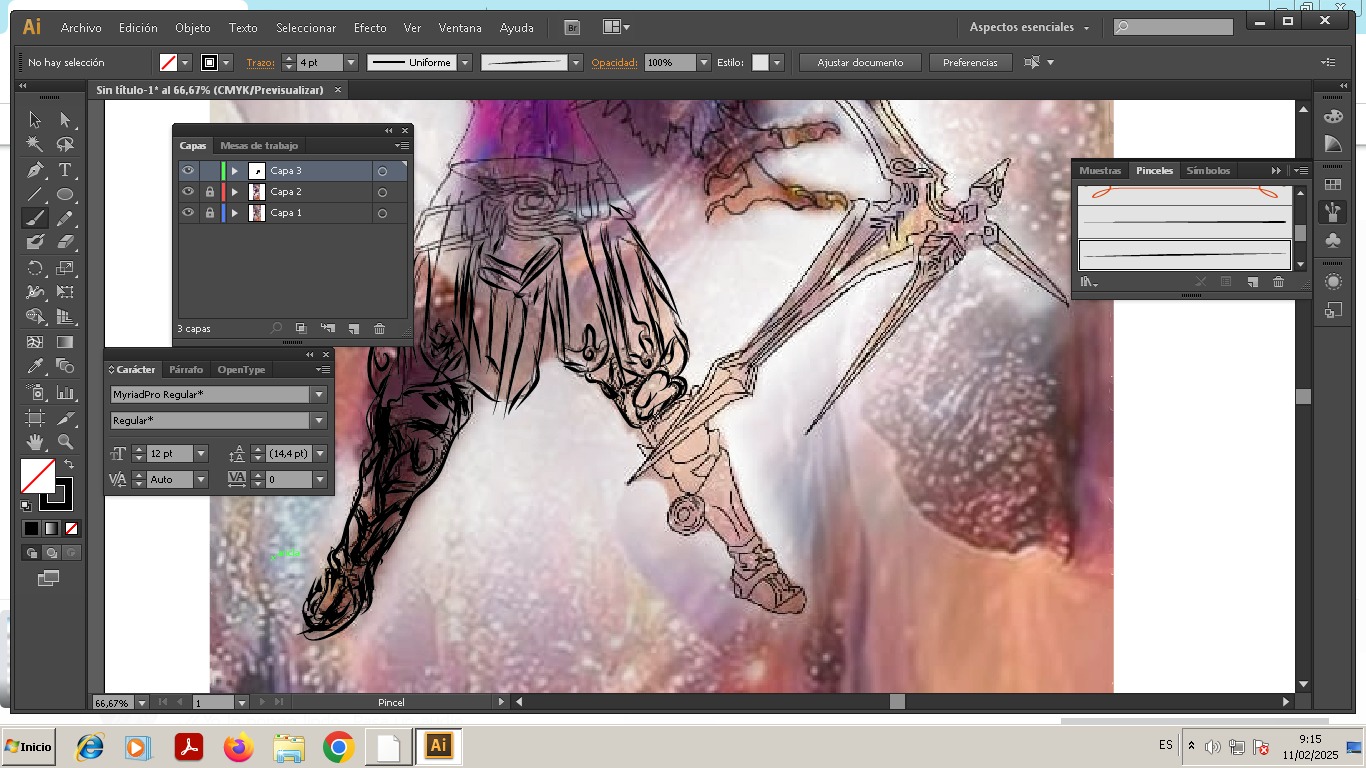This screenshot has height=768, width=1366.
Task: Select the Eraser tool
Action: [x=65, y=242]
